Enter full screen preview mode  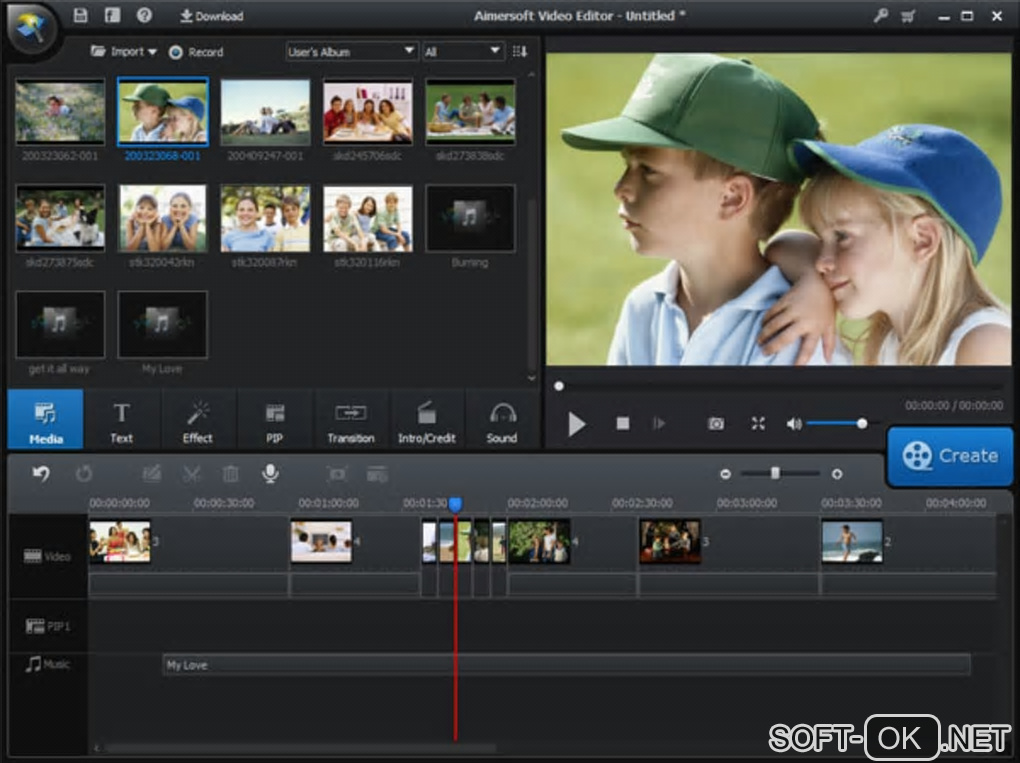coord(758,424)
